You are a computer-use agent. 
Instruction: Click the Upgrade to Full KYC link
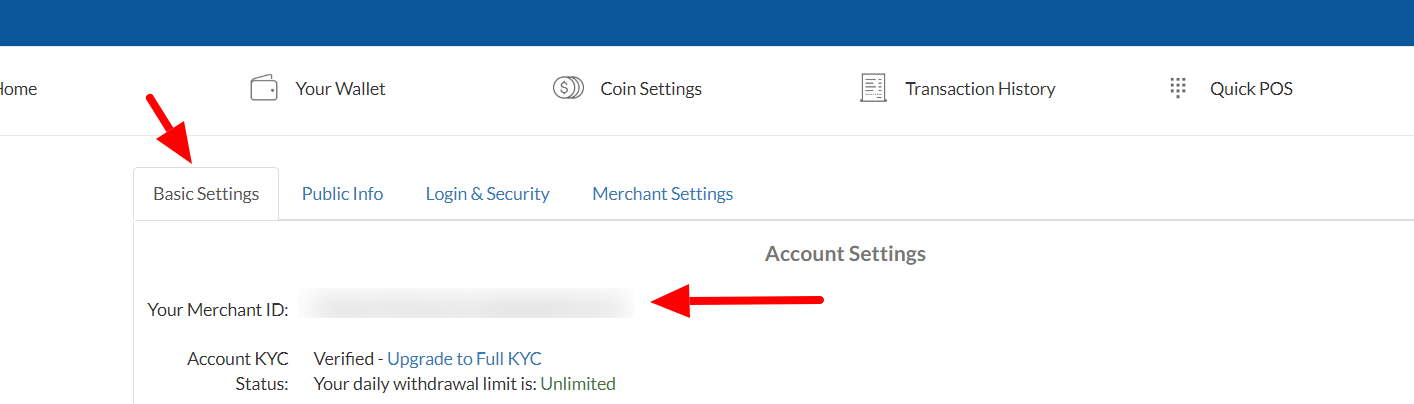(464, 359)
